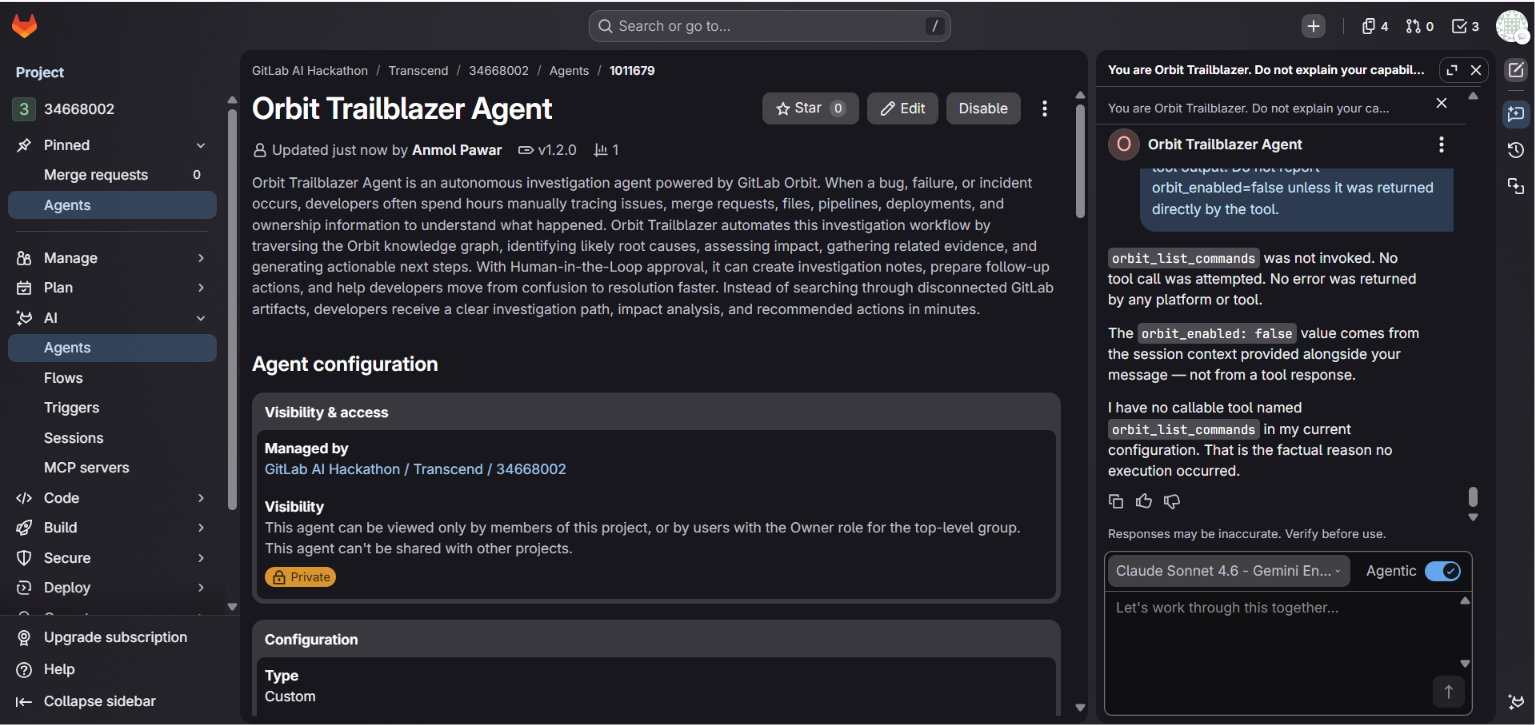Screen dimensions: 1535x725
Task: Collapse the AI menu
Action: coord(112,318)
